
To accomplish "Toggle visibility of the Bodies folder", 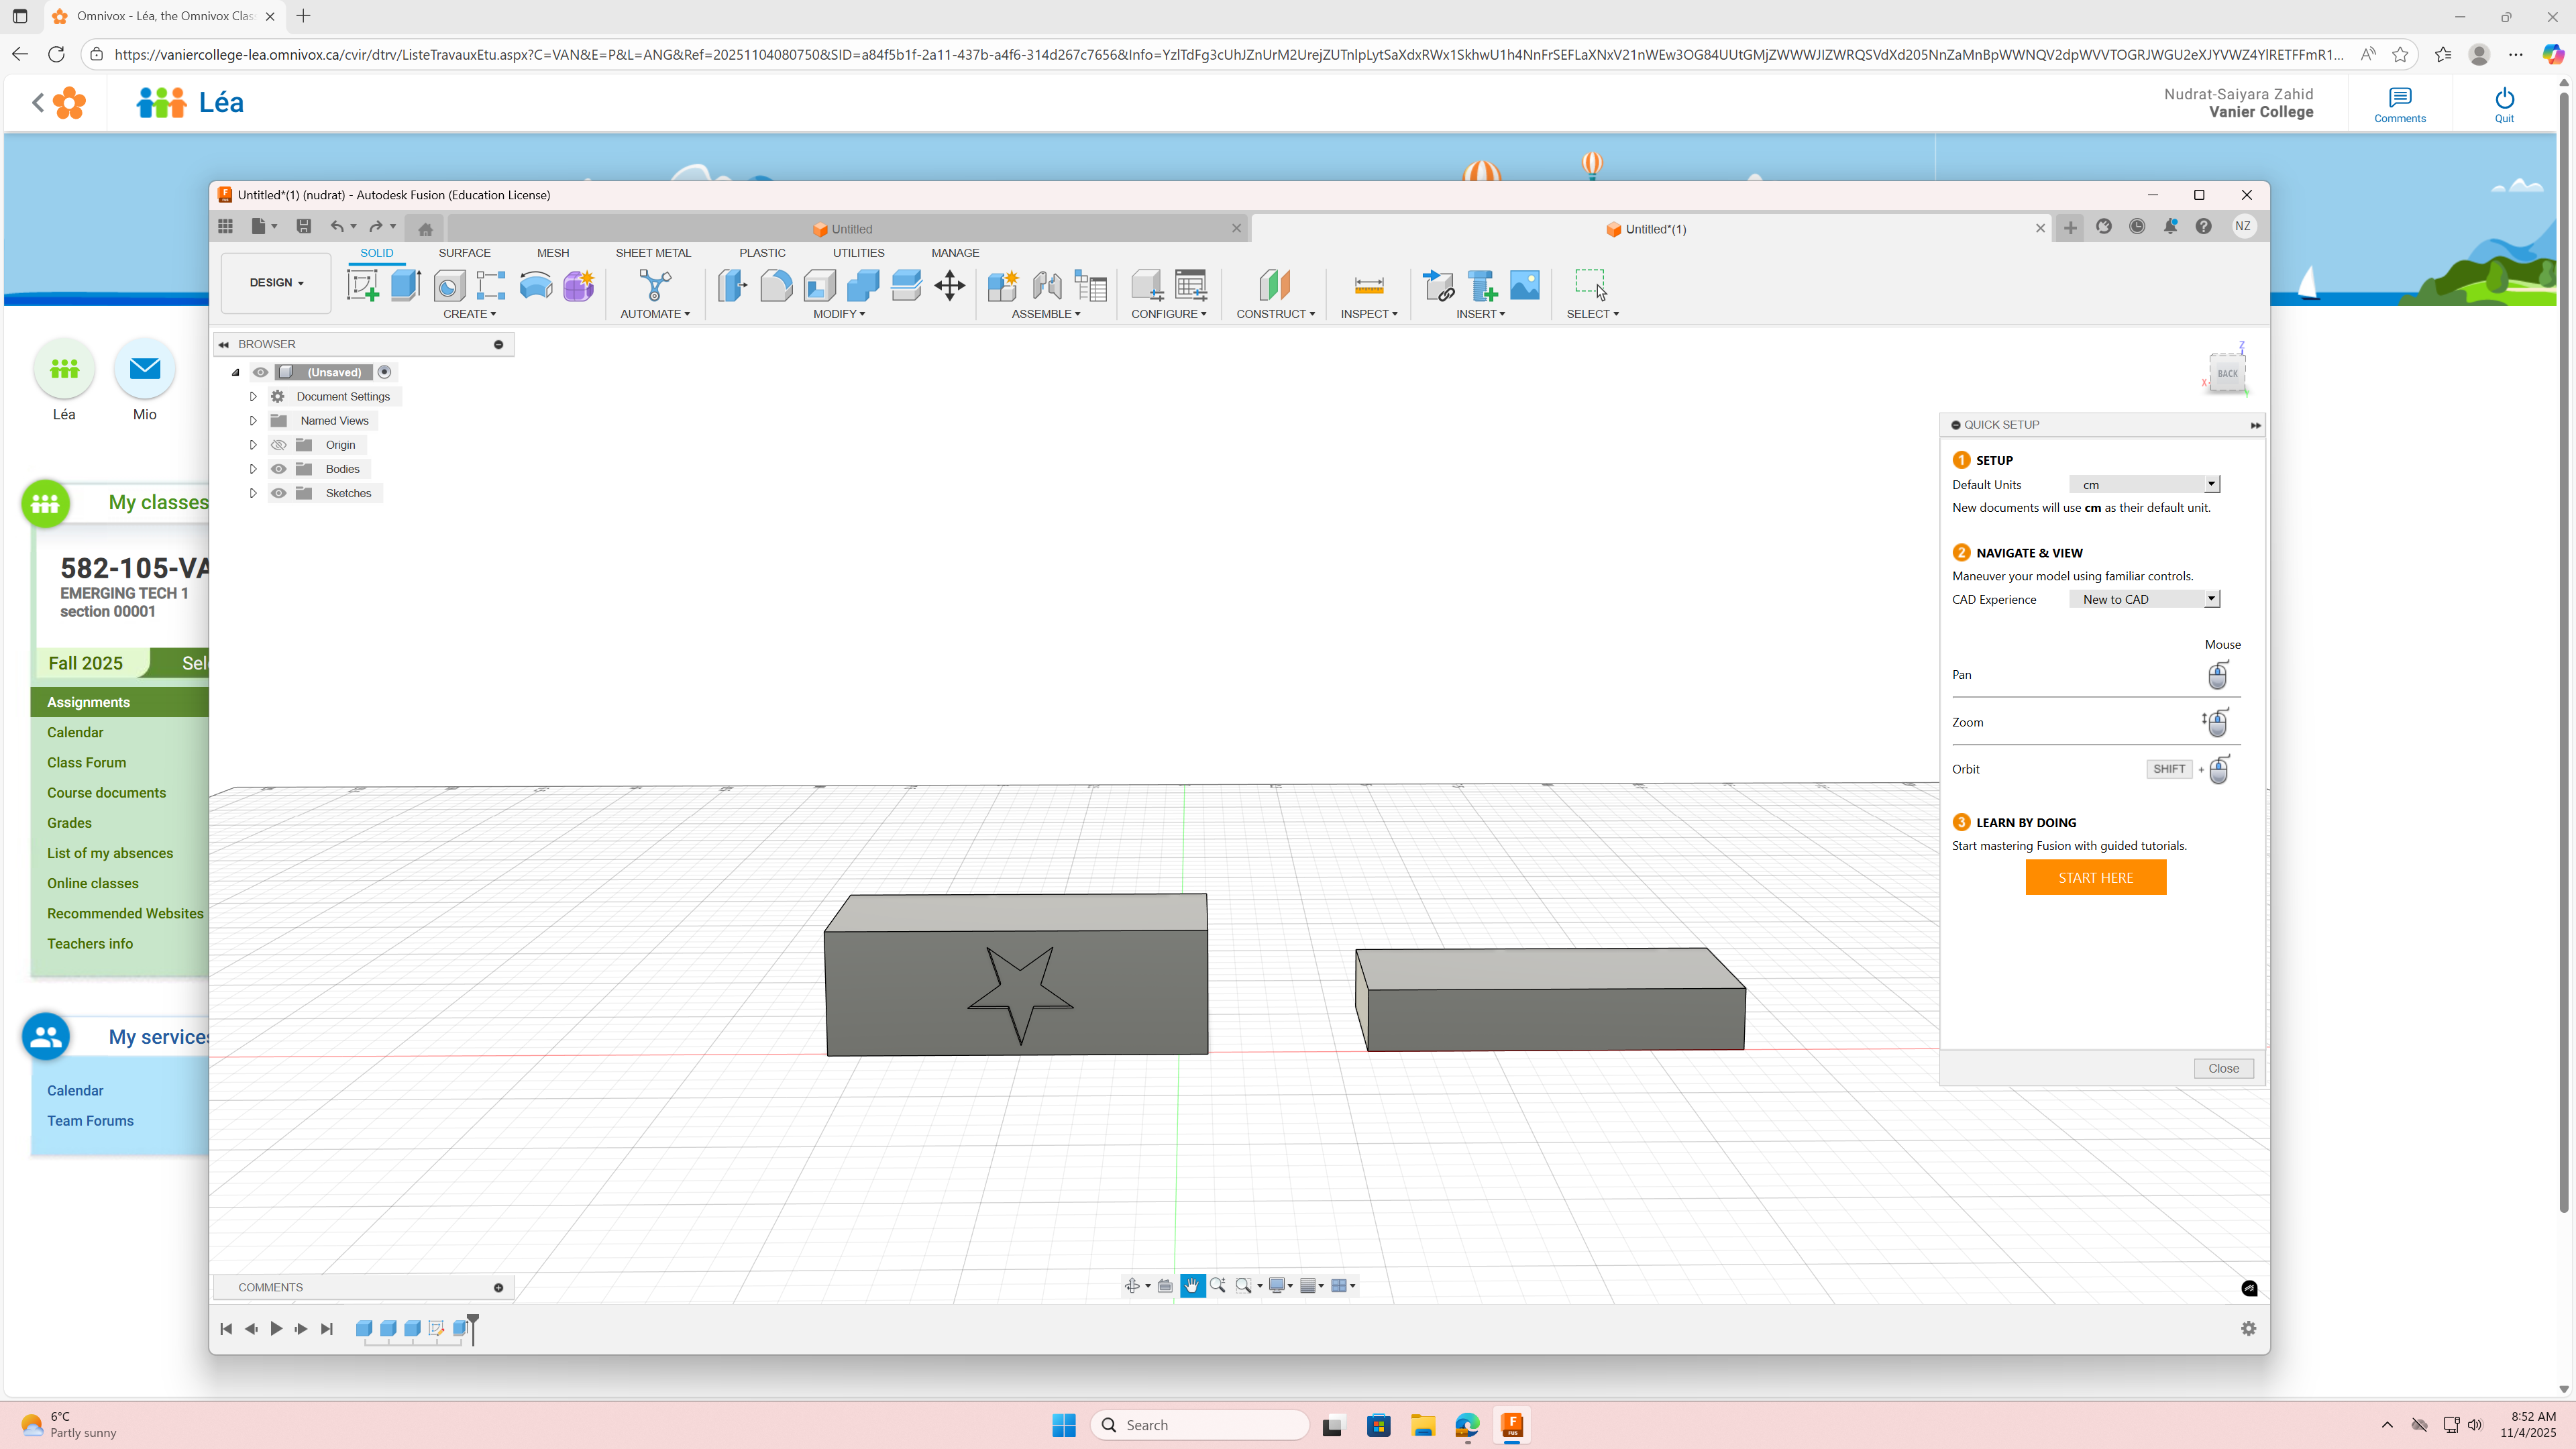I will coord(279,469).
